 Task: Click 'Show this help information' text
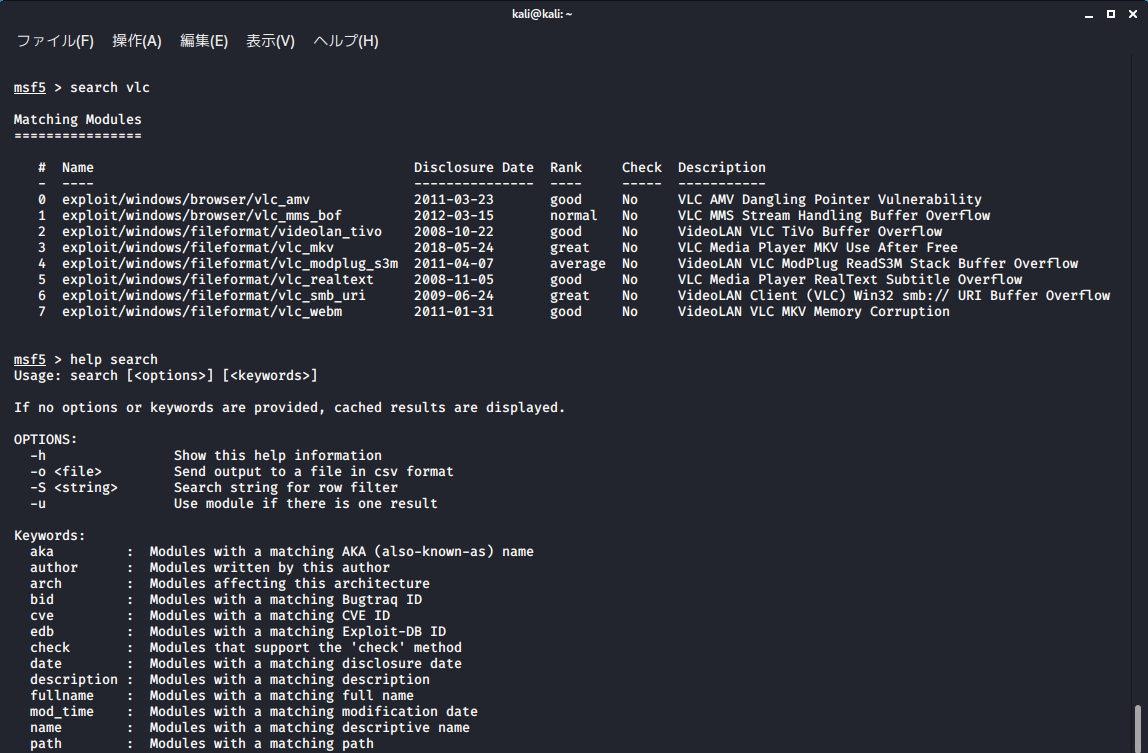click(x=277, y=456)
